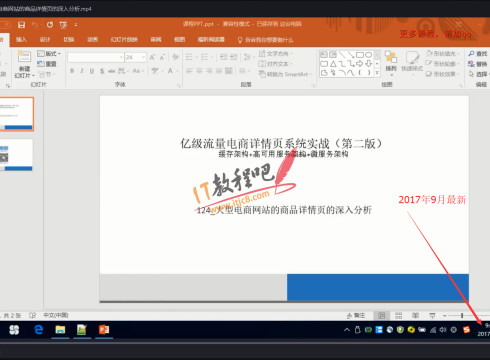490x360 pixels.
Task: Click the Save icon in quick access toolbar
Action: pos(22,25)
